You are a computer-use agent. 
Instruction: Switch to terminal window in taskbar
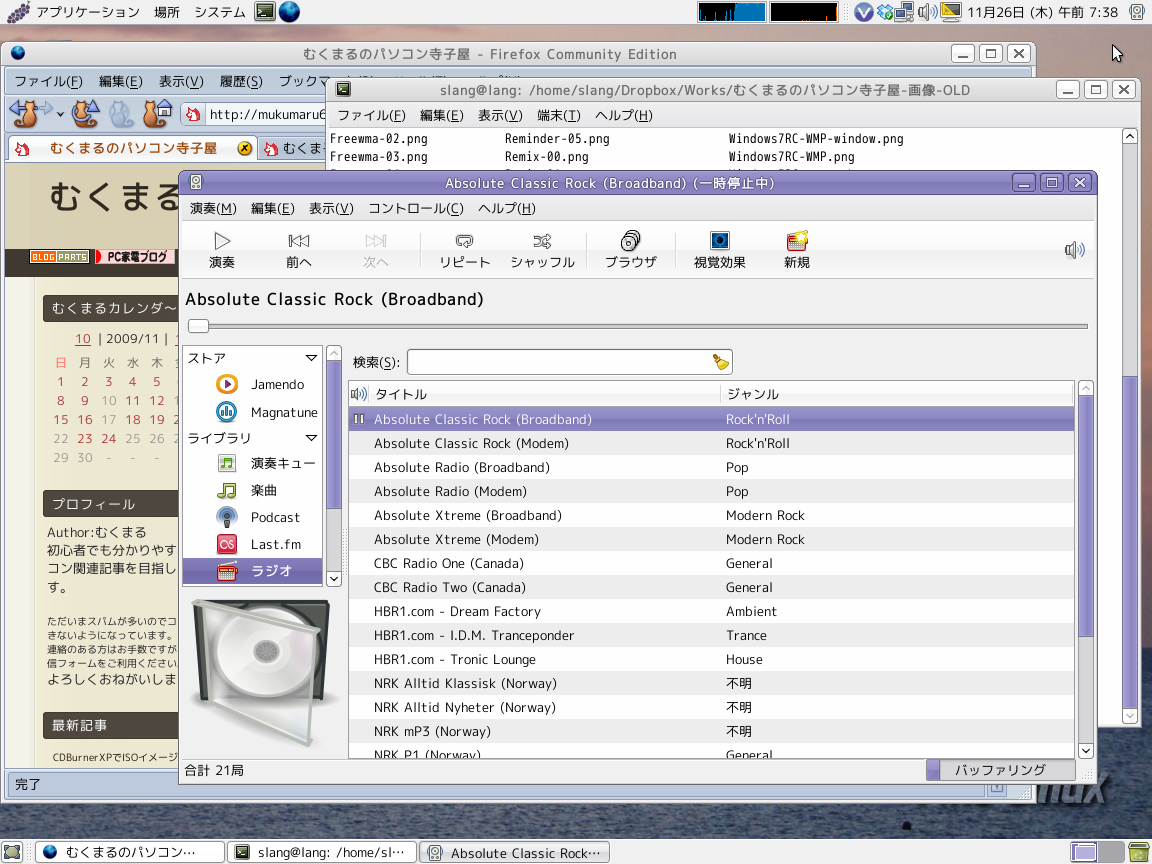coord(322,852)
